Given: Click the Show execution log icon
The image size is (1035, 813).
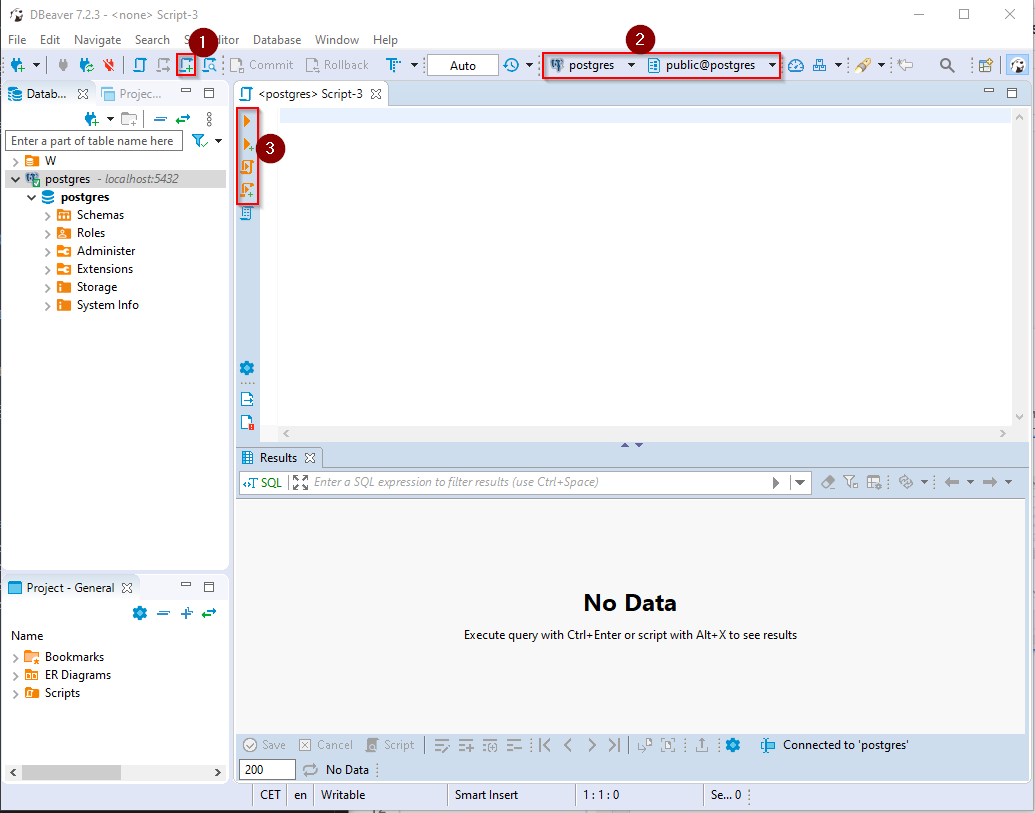Looking at the screenshot, I should [x=247, y=422].
